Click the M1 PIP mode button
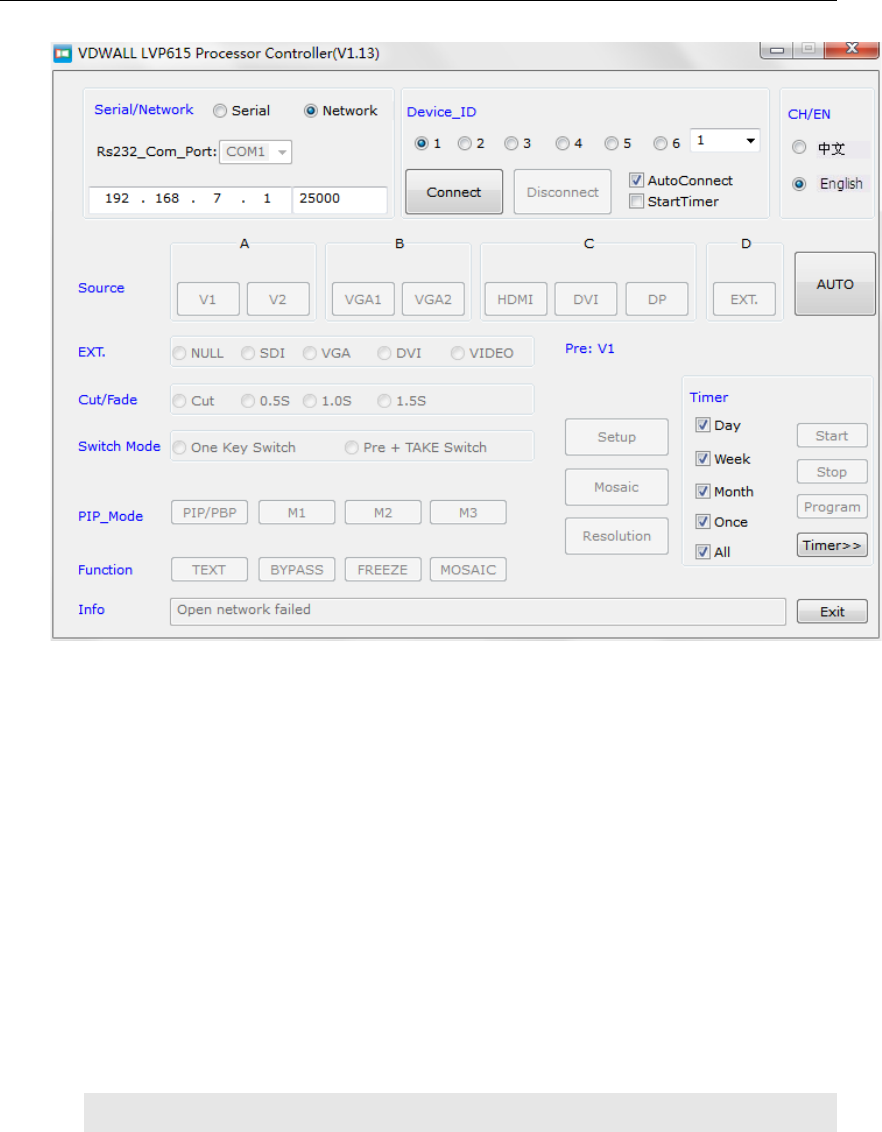The image size is (882, 1132). pyautogui.click(x=297, y=513)
